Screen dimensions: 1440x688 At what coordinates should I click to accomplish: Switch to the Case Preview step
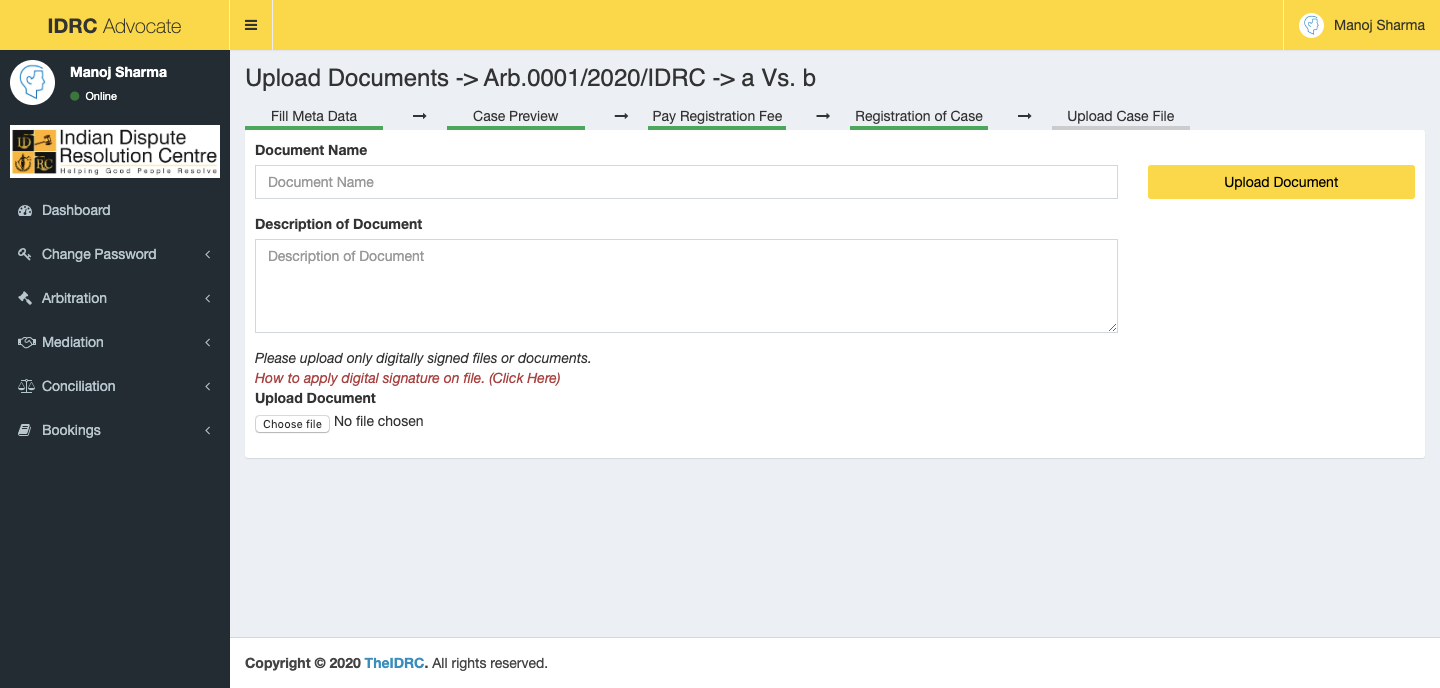click(x=515, y=116)
